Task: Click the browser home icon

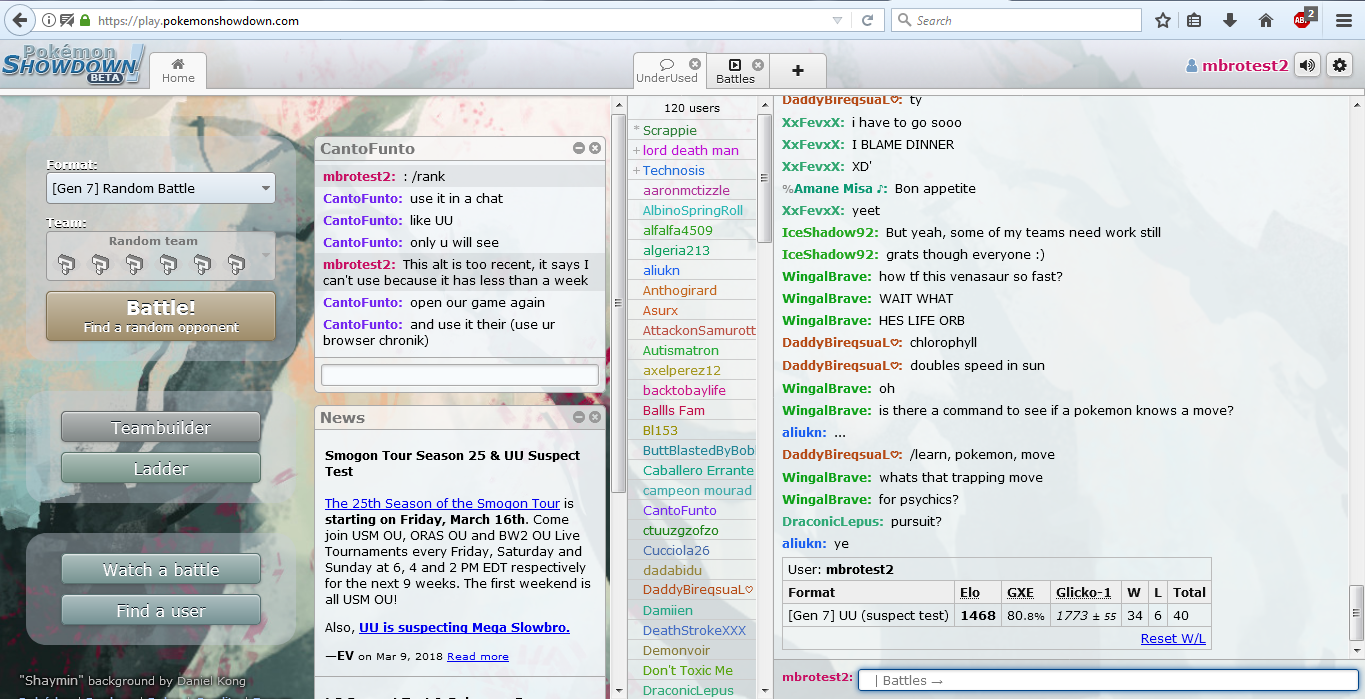Action: (1265, 20)
